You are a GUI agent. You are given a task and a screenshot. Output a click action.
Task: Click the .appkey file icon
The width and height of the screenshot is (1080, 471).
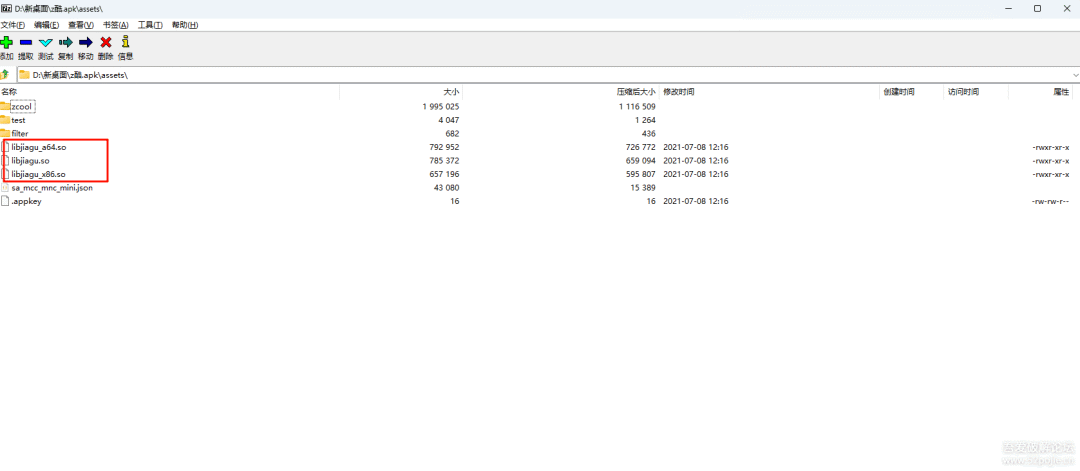tap(5, 201)
